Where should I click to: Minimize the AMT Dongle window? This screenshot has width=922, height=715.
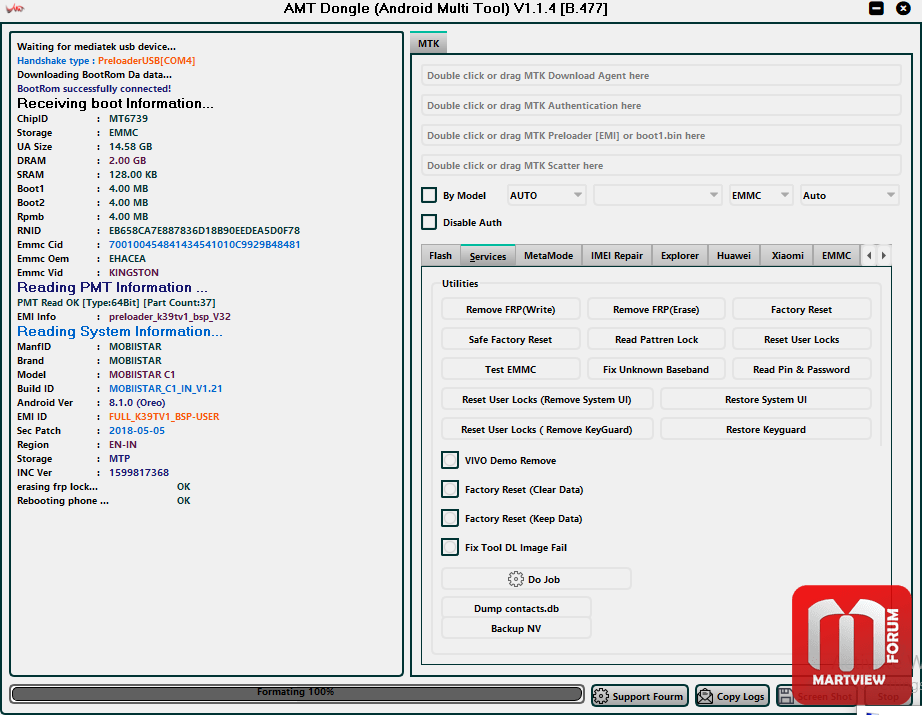click(876, 8)
